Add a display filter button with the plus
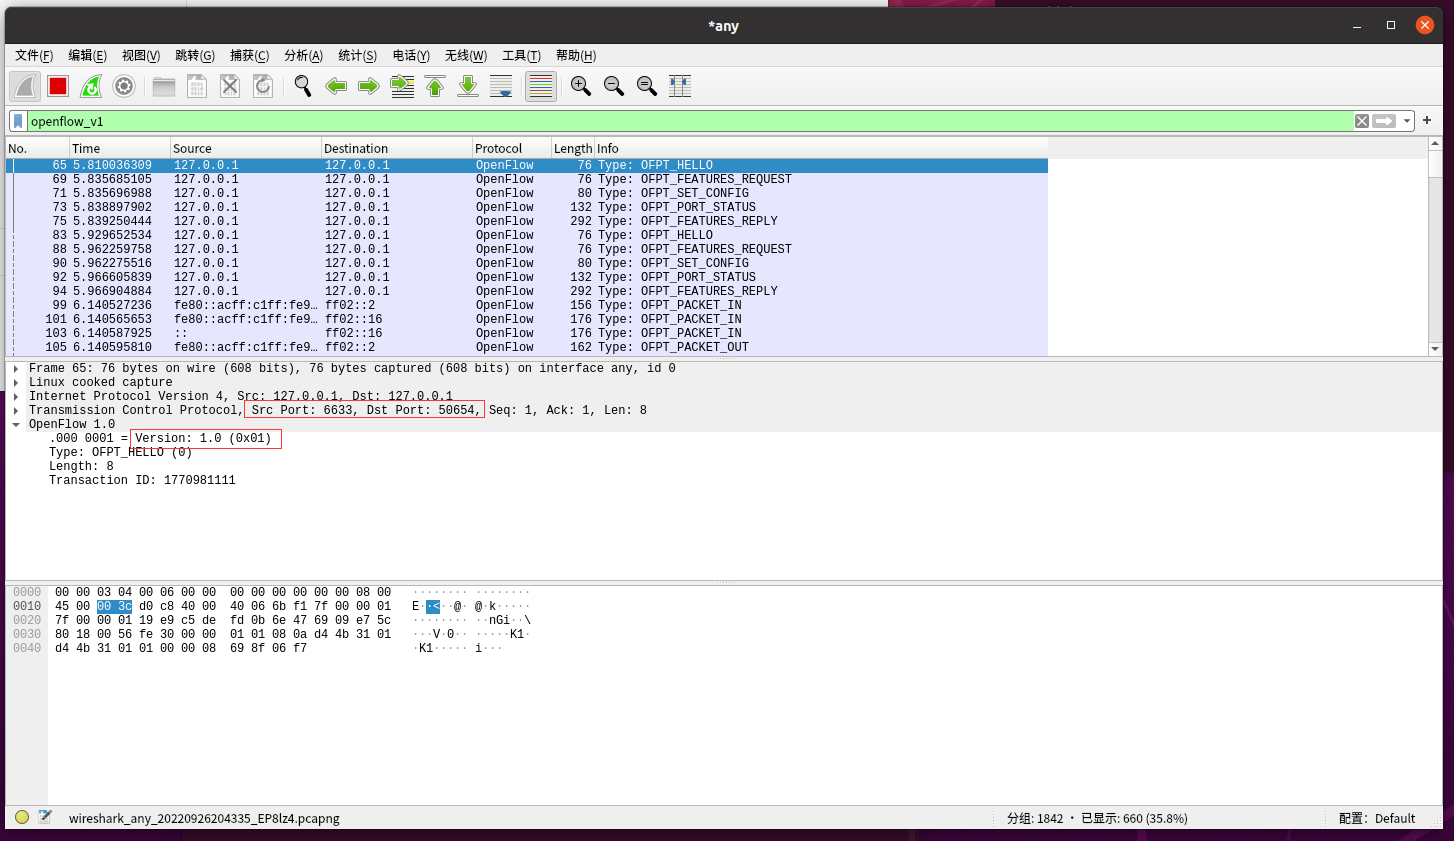This screenshot has height=841, width=1454. [x=1427, y=120]
